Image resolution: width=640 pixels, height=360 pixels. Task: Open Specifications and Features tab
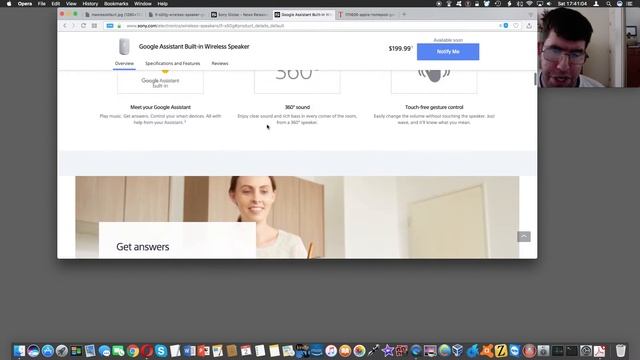[173, 63]
